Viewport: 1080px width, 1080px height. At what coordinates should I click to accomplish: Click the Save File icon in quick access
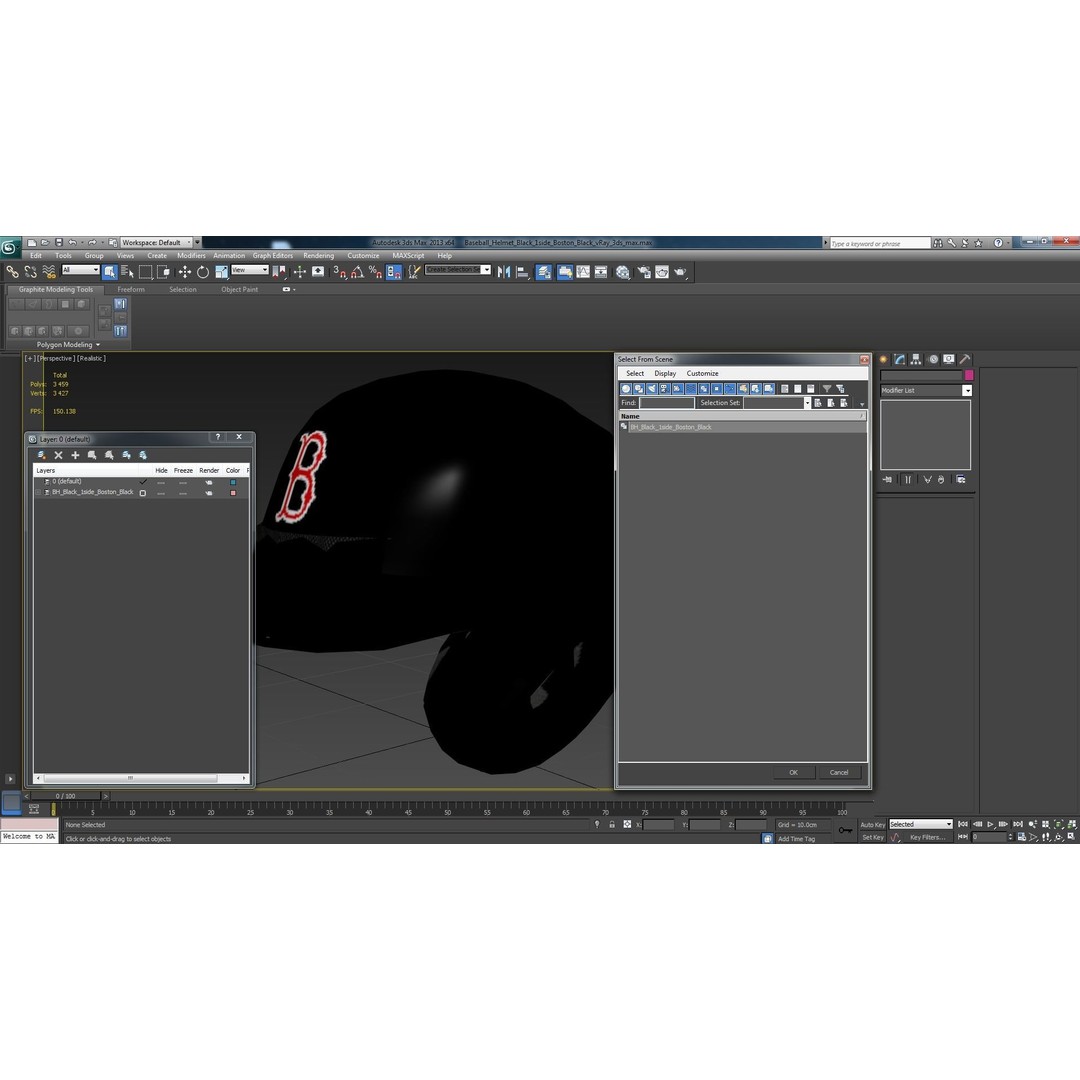(59, 242)
